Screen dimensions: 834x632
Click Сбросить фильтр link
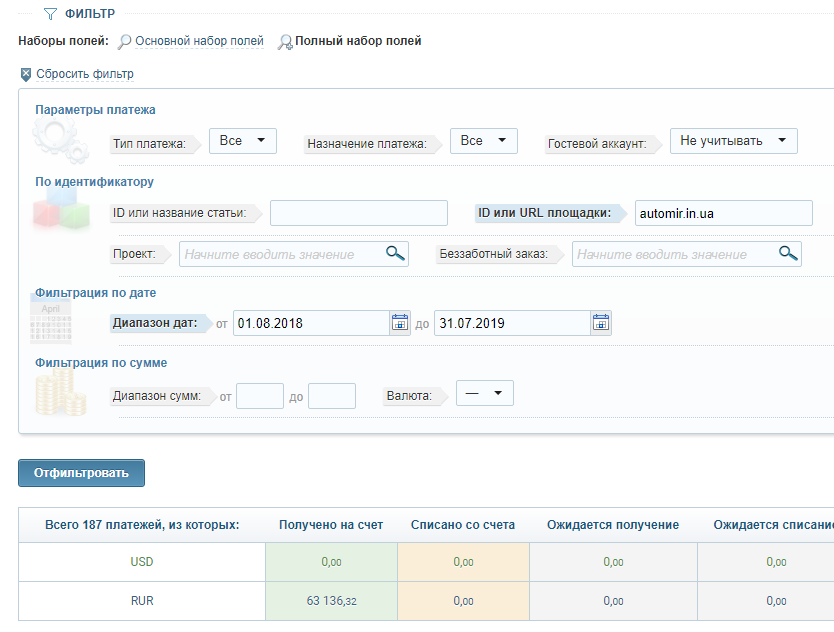pyautogui.click(x=85, y=74)
